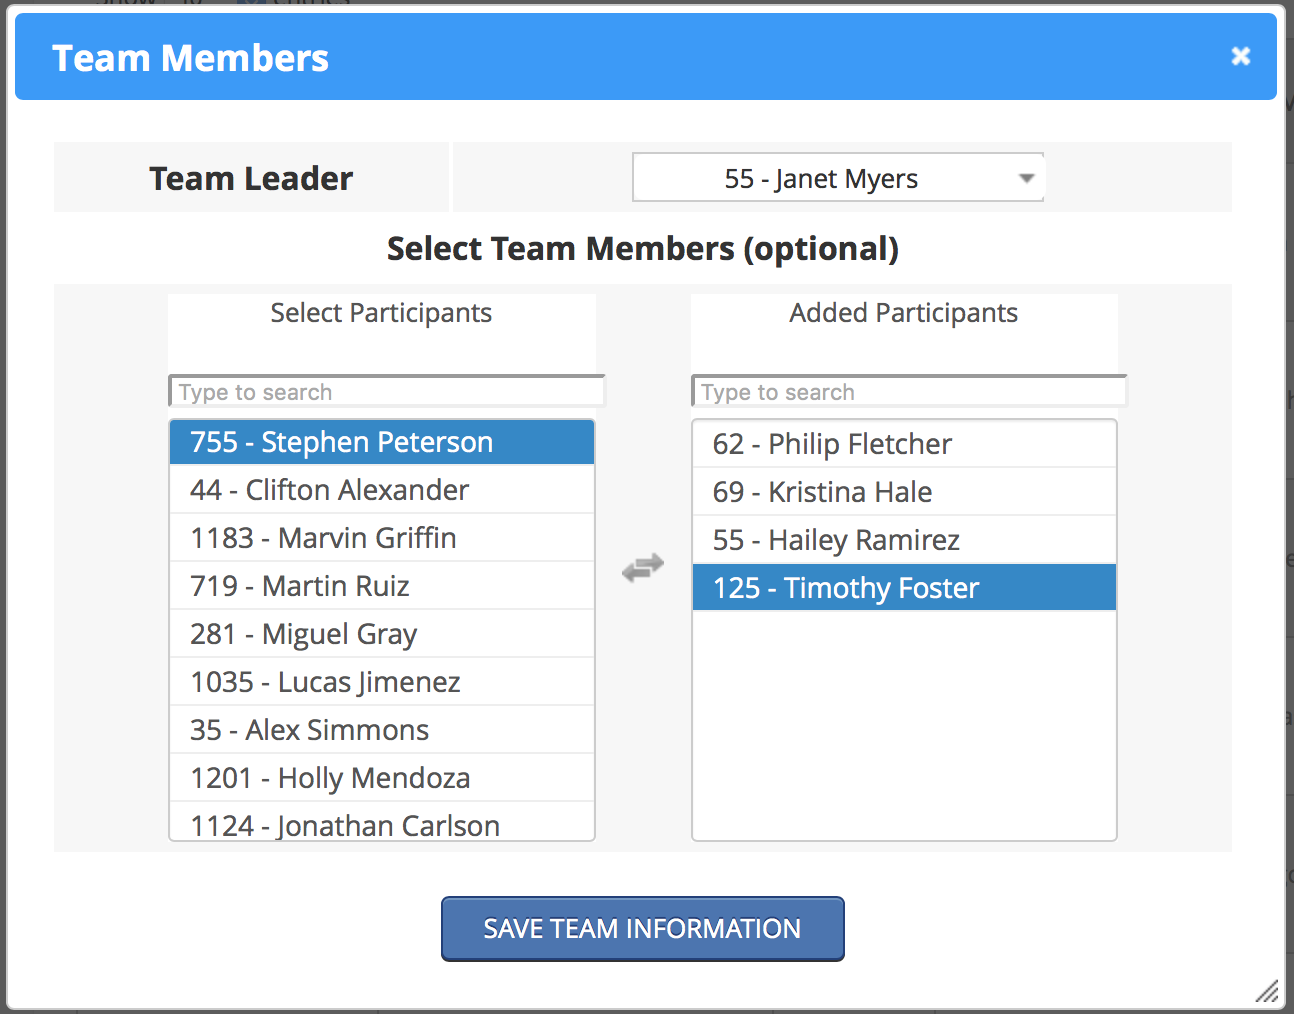Click 125 - Timothy Foster added participant
The height and width of the screenshot is (1014, 1294).
click(x=904, y=588)
